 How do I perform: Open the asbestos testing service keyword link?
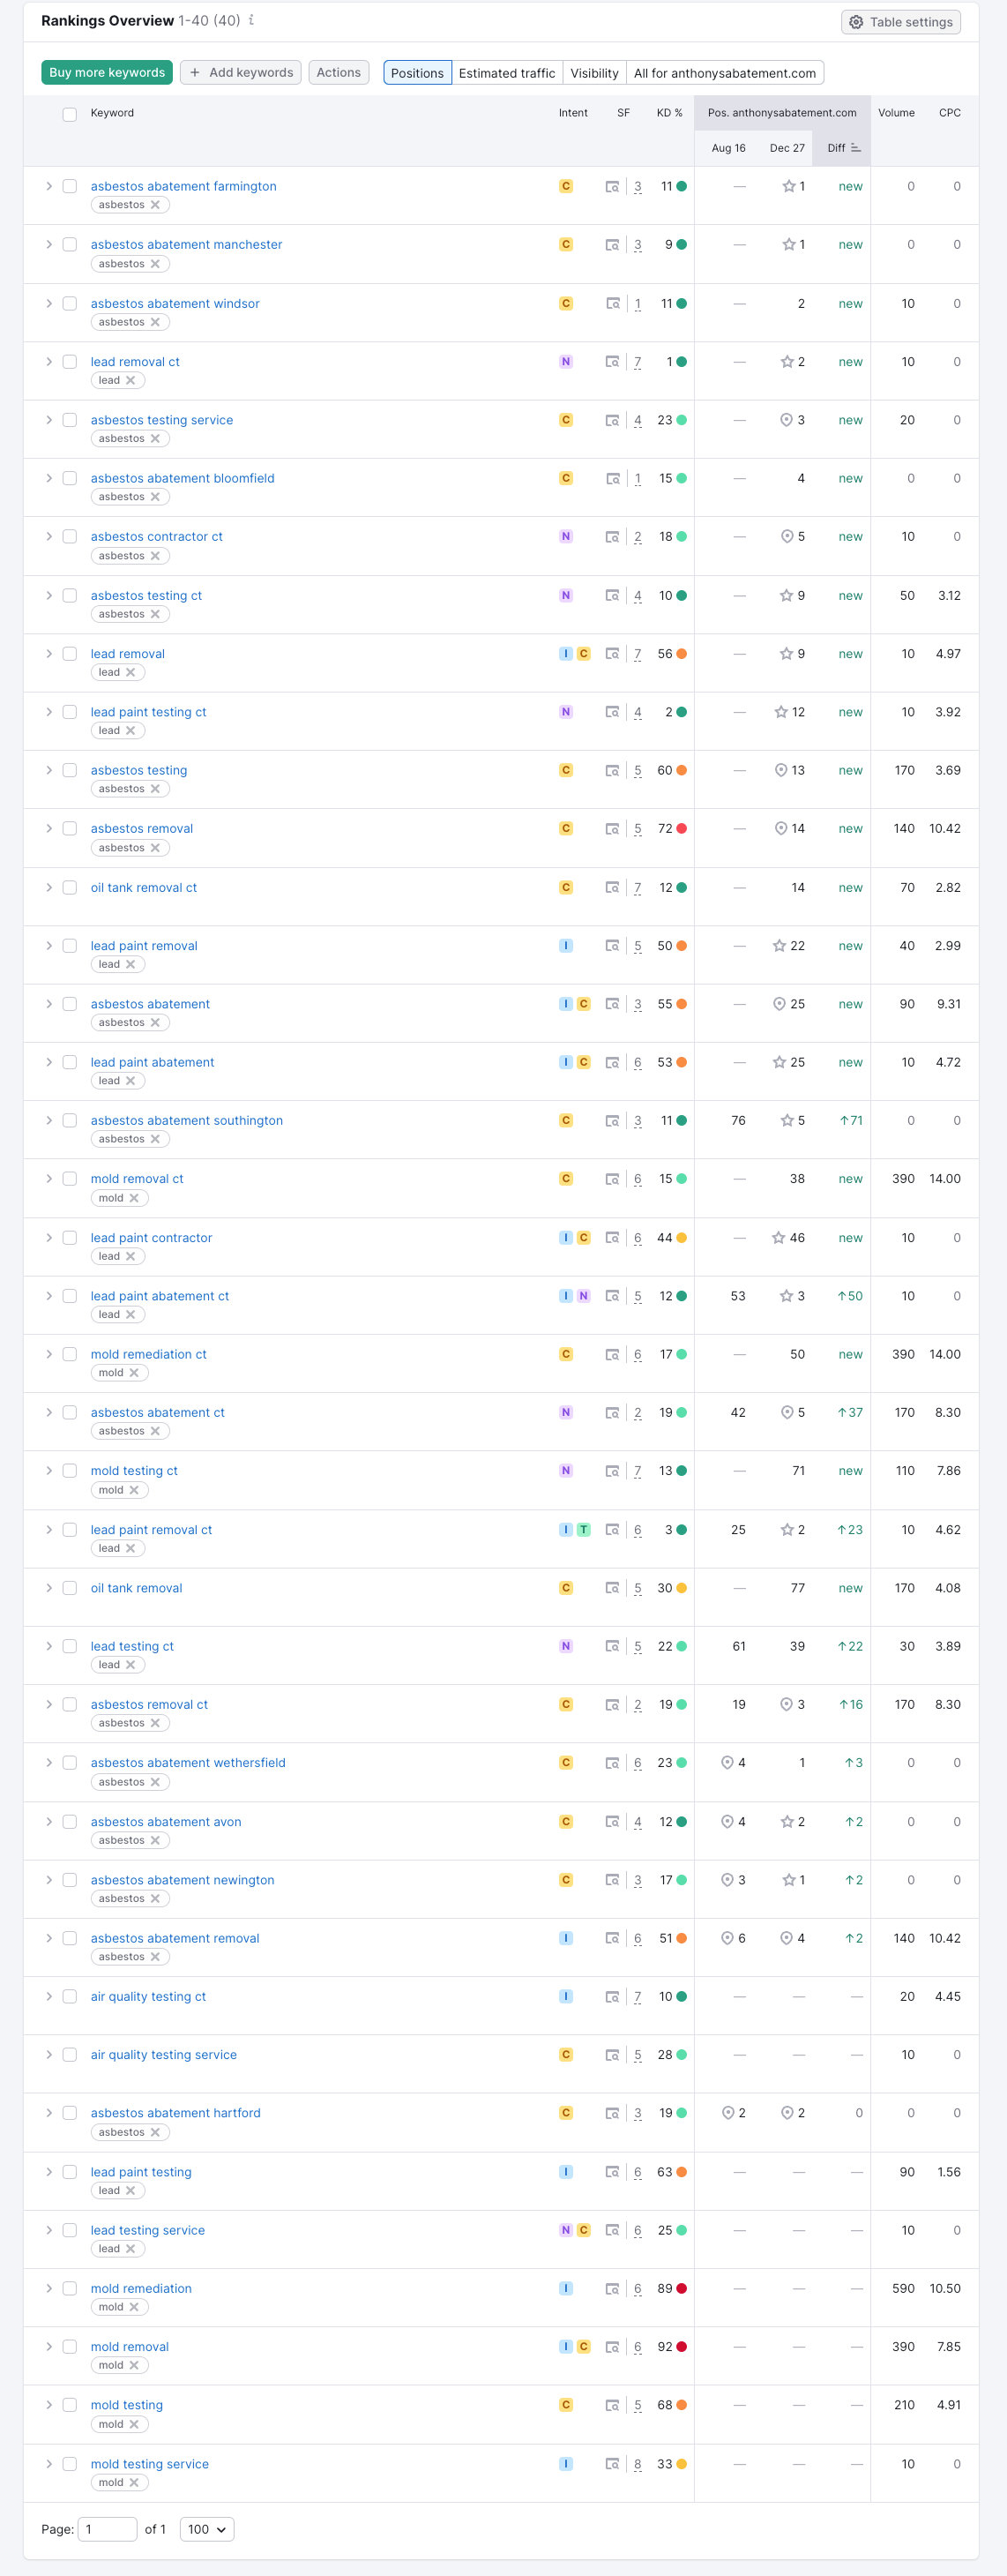coord(162,420)
